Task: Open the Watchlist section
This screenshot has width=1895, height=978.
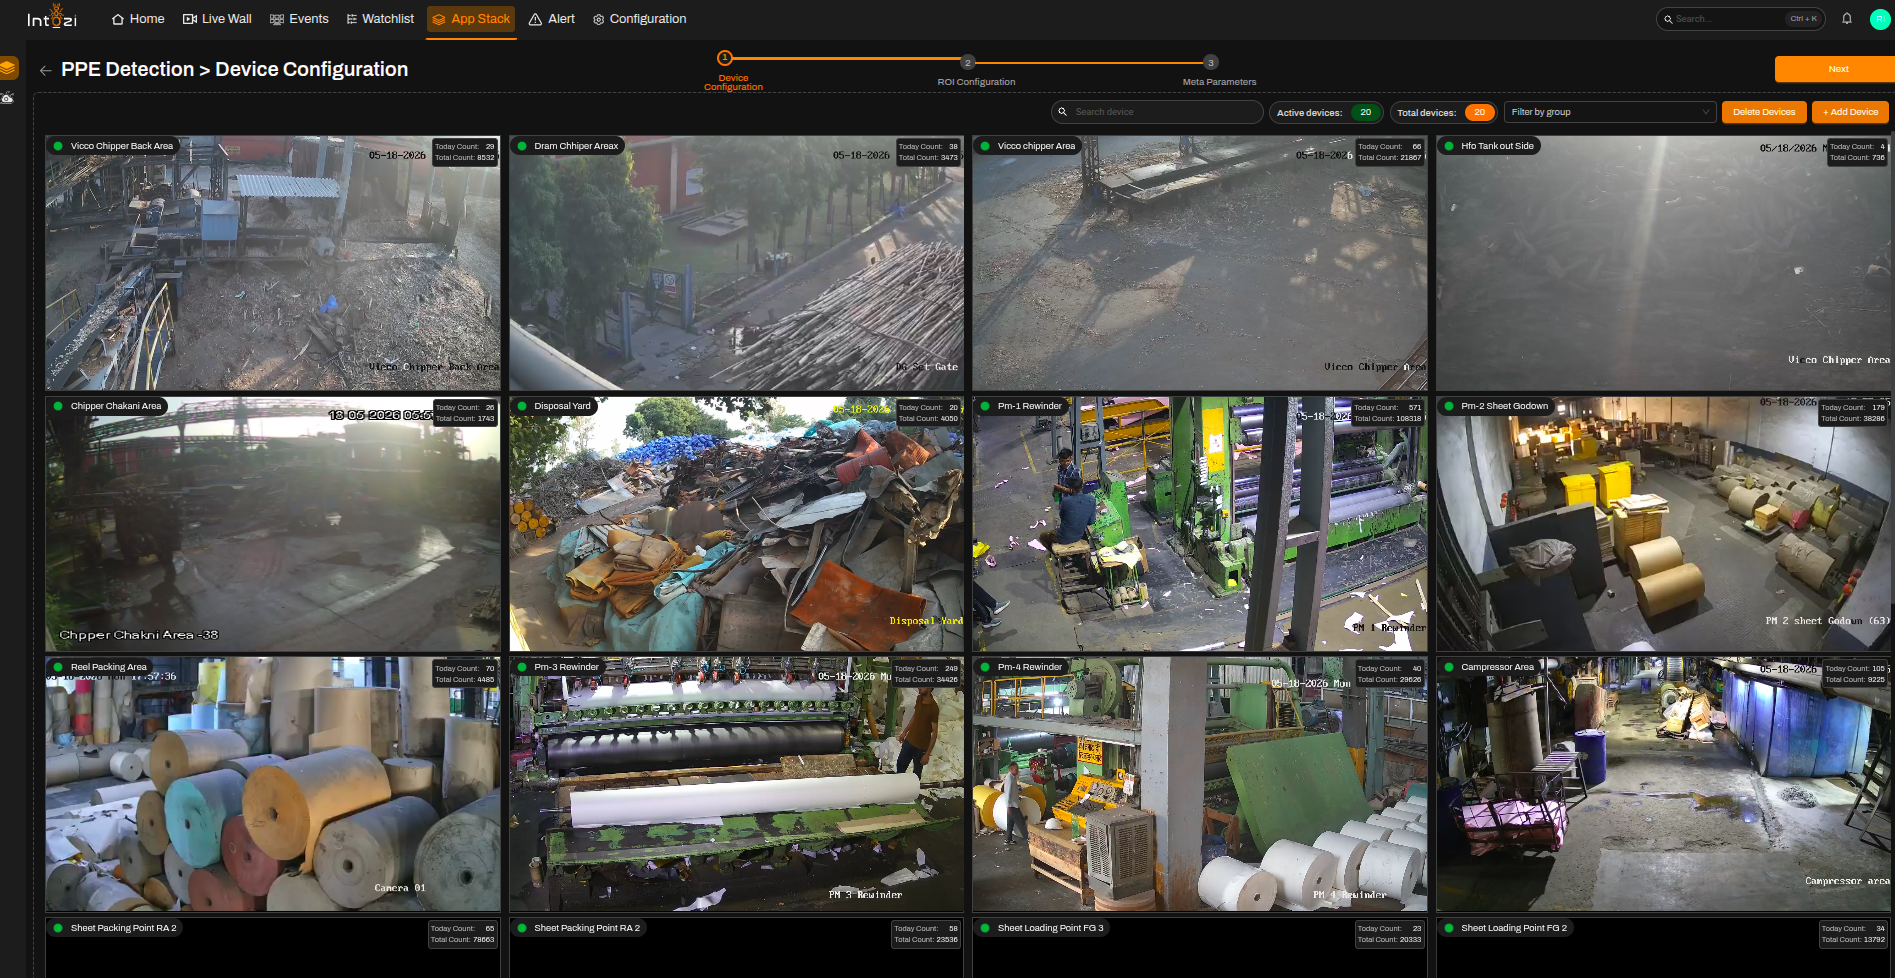Action: [380, 19]
